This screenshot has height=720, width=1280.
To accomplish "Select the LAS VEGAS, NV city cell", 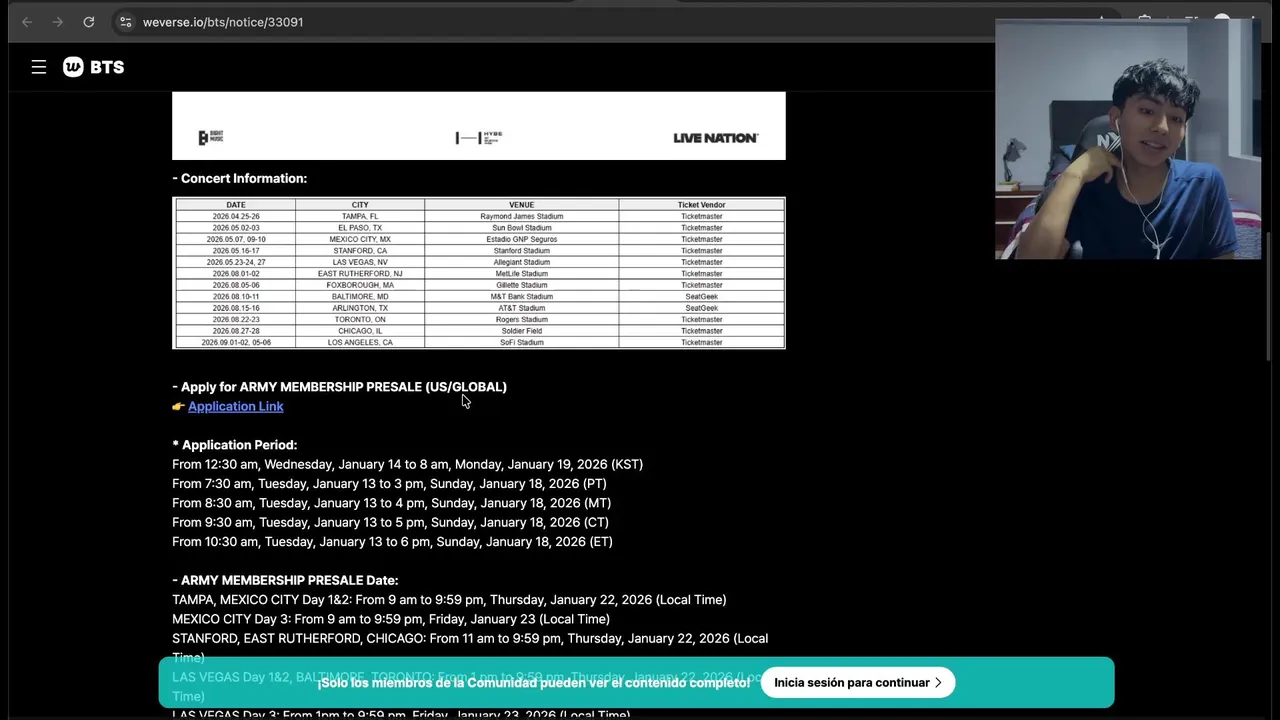I will (x=360, y=262).
